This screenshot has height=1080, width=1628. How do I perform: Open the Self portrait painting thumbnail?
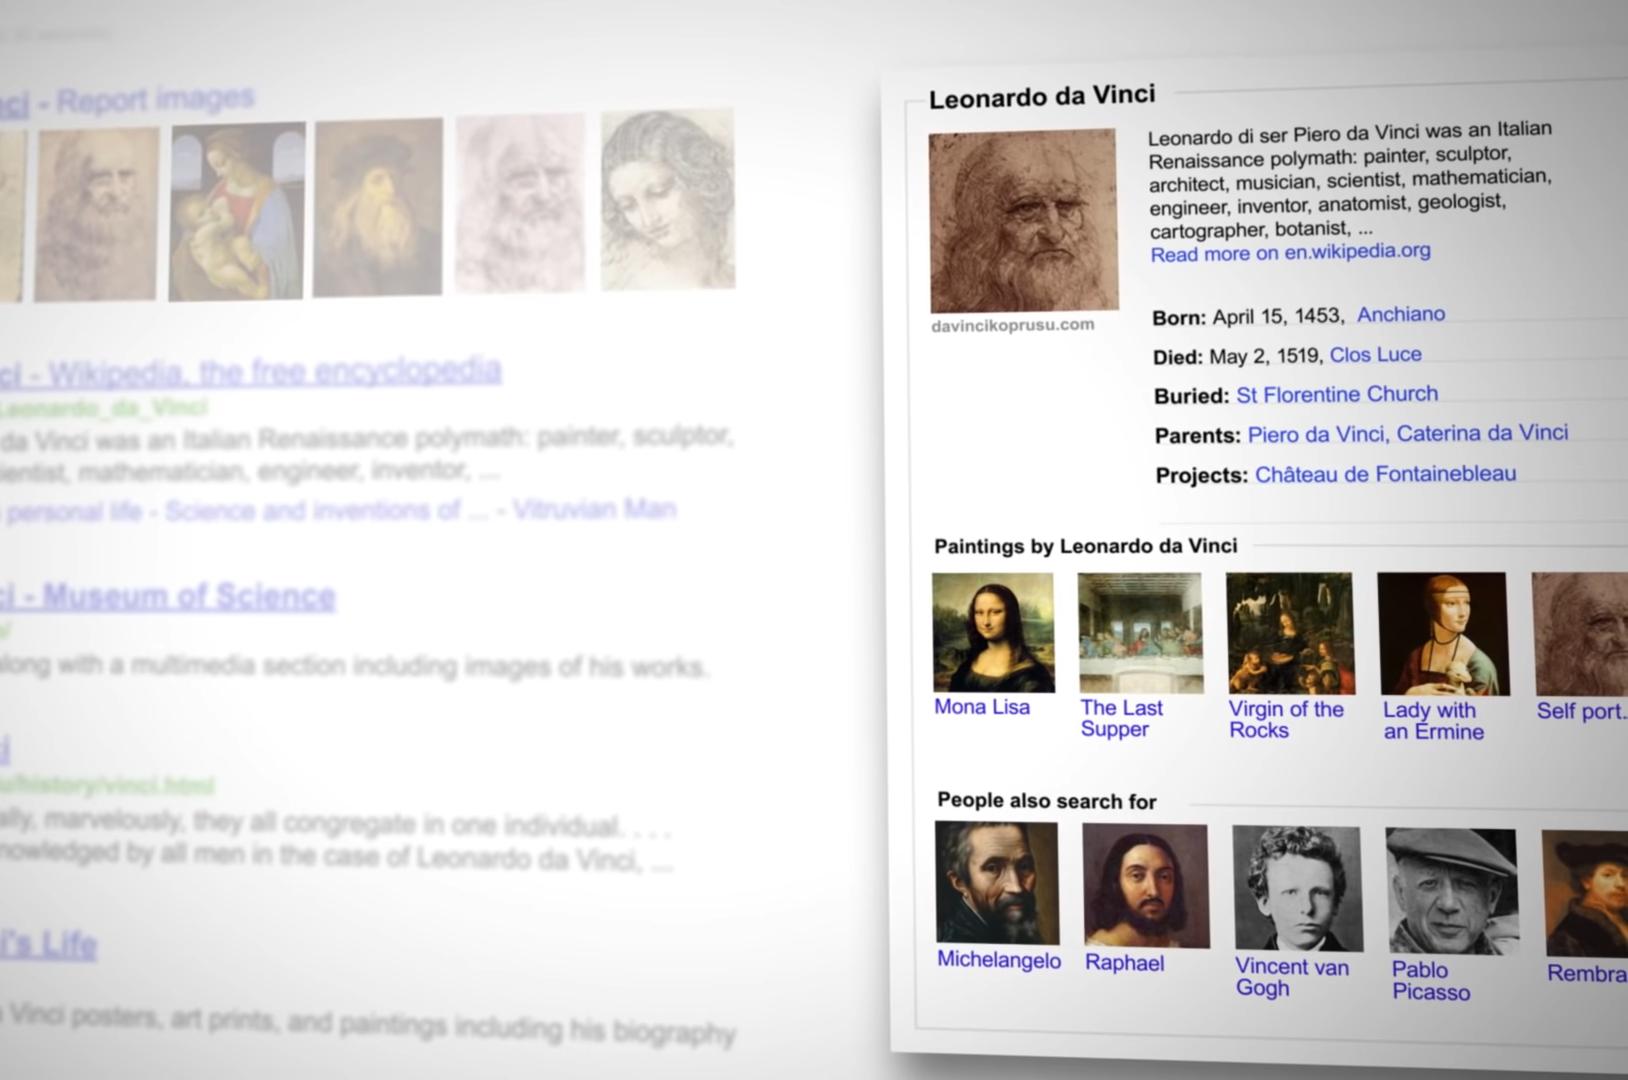1580,634
